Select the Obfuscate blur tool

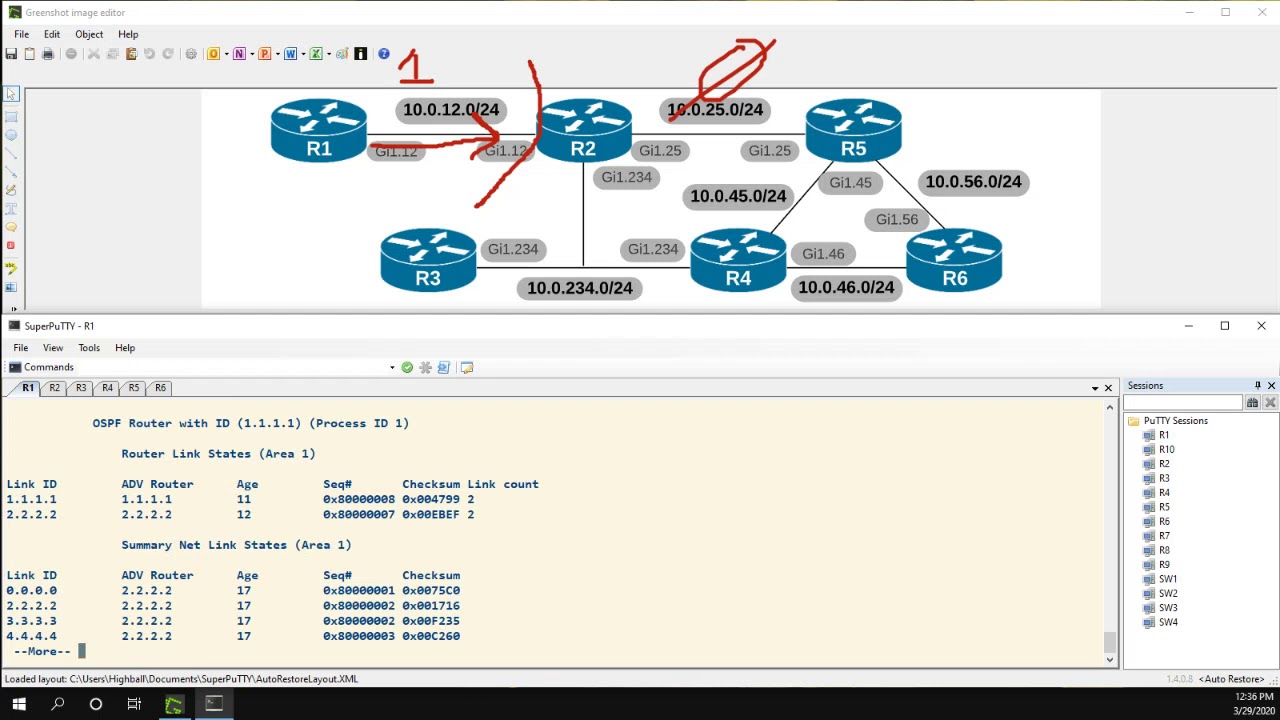[11, 287]
